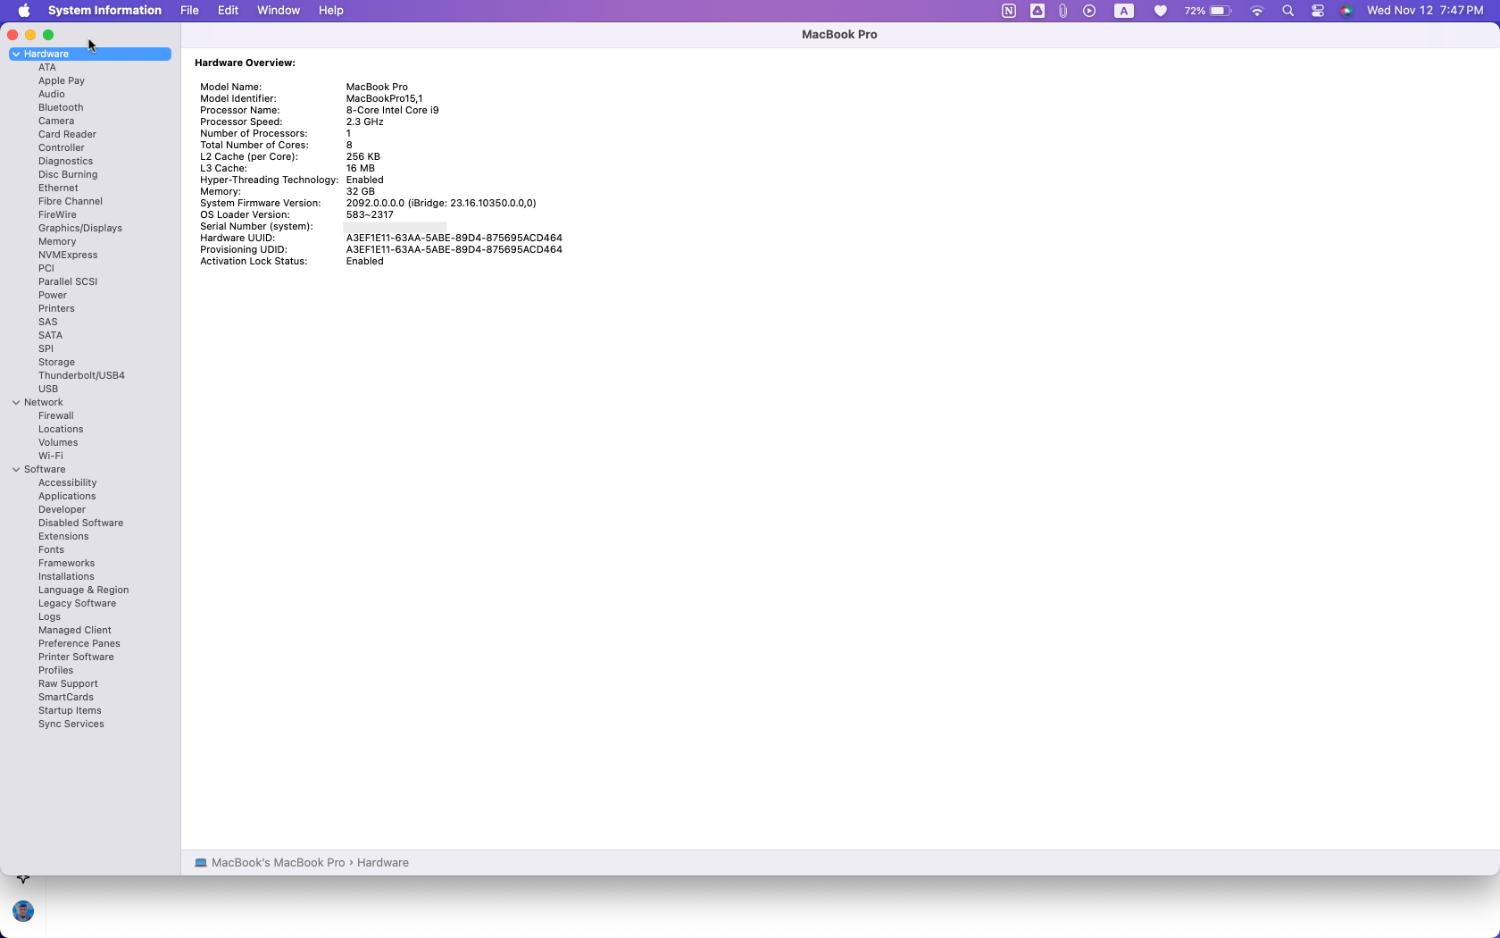Click the paperclip menu bar icon
Screen dimensions: 1500x938
coord(1063,11)
